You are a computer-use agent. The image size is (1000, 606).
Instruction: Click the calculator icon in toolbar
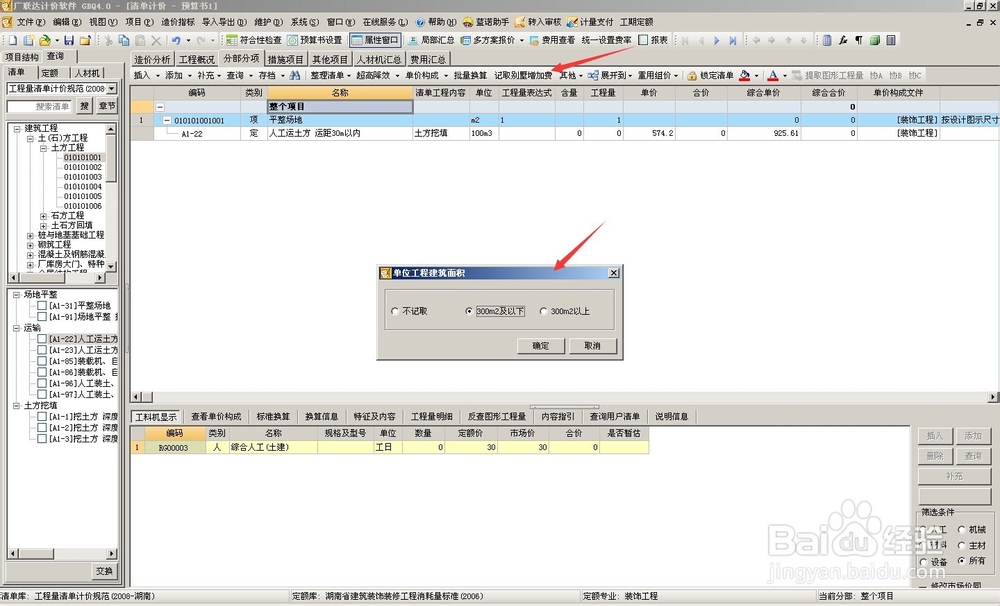(x=827, y=40)
